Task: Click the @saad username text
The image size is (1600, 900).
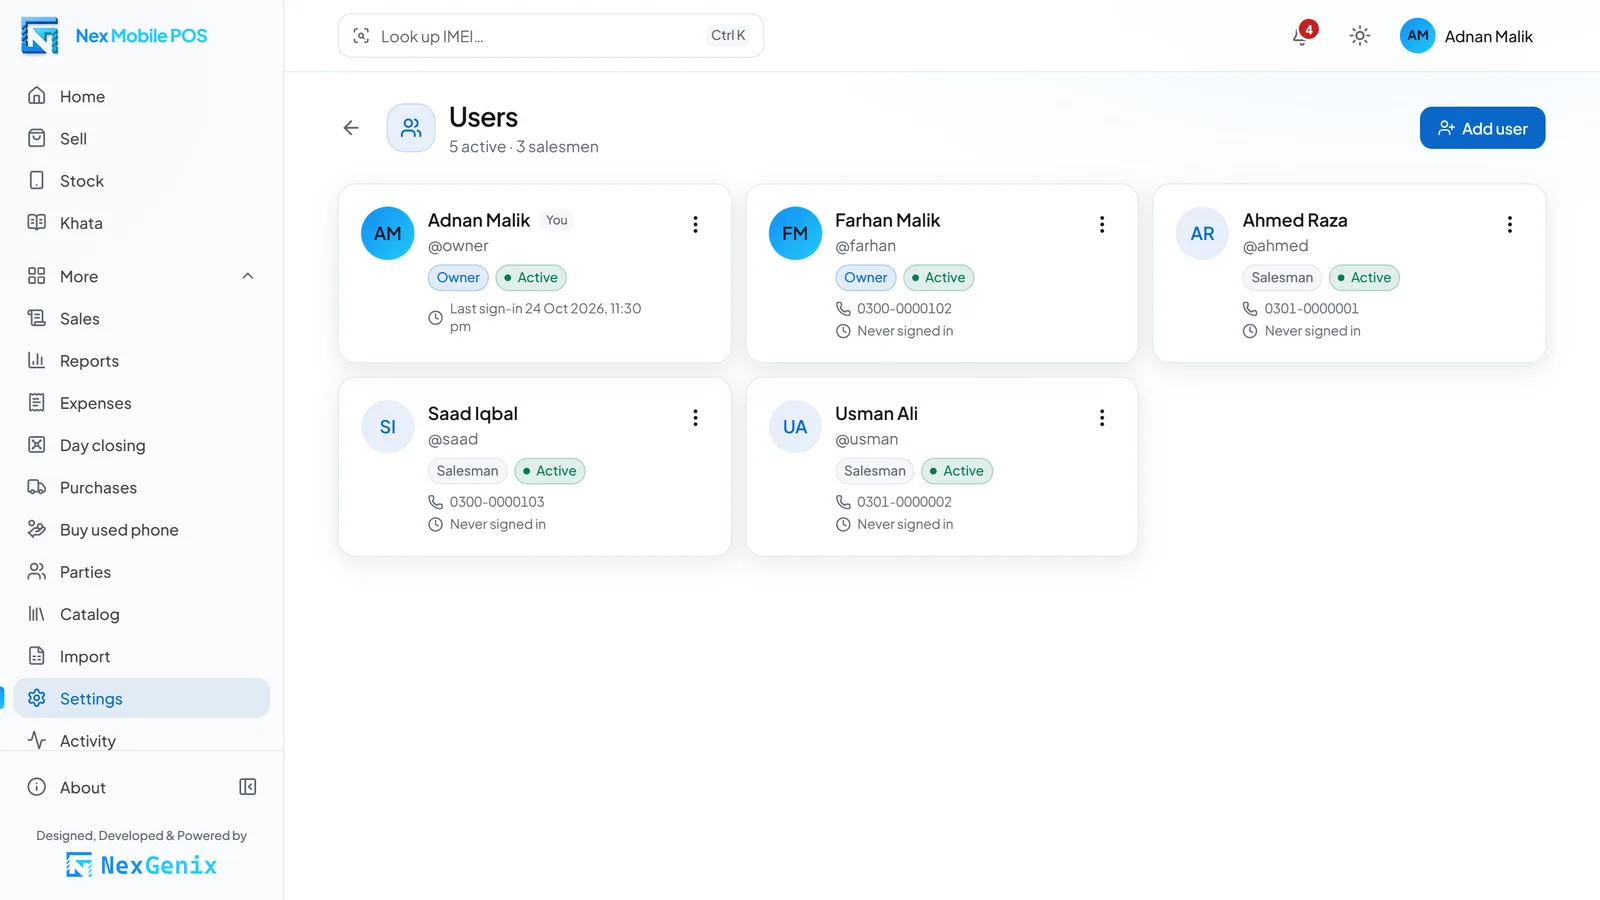Action: 453,439
